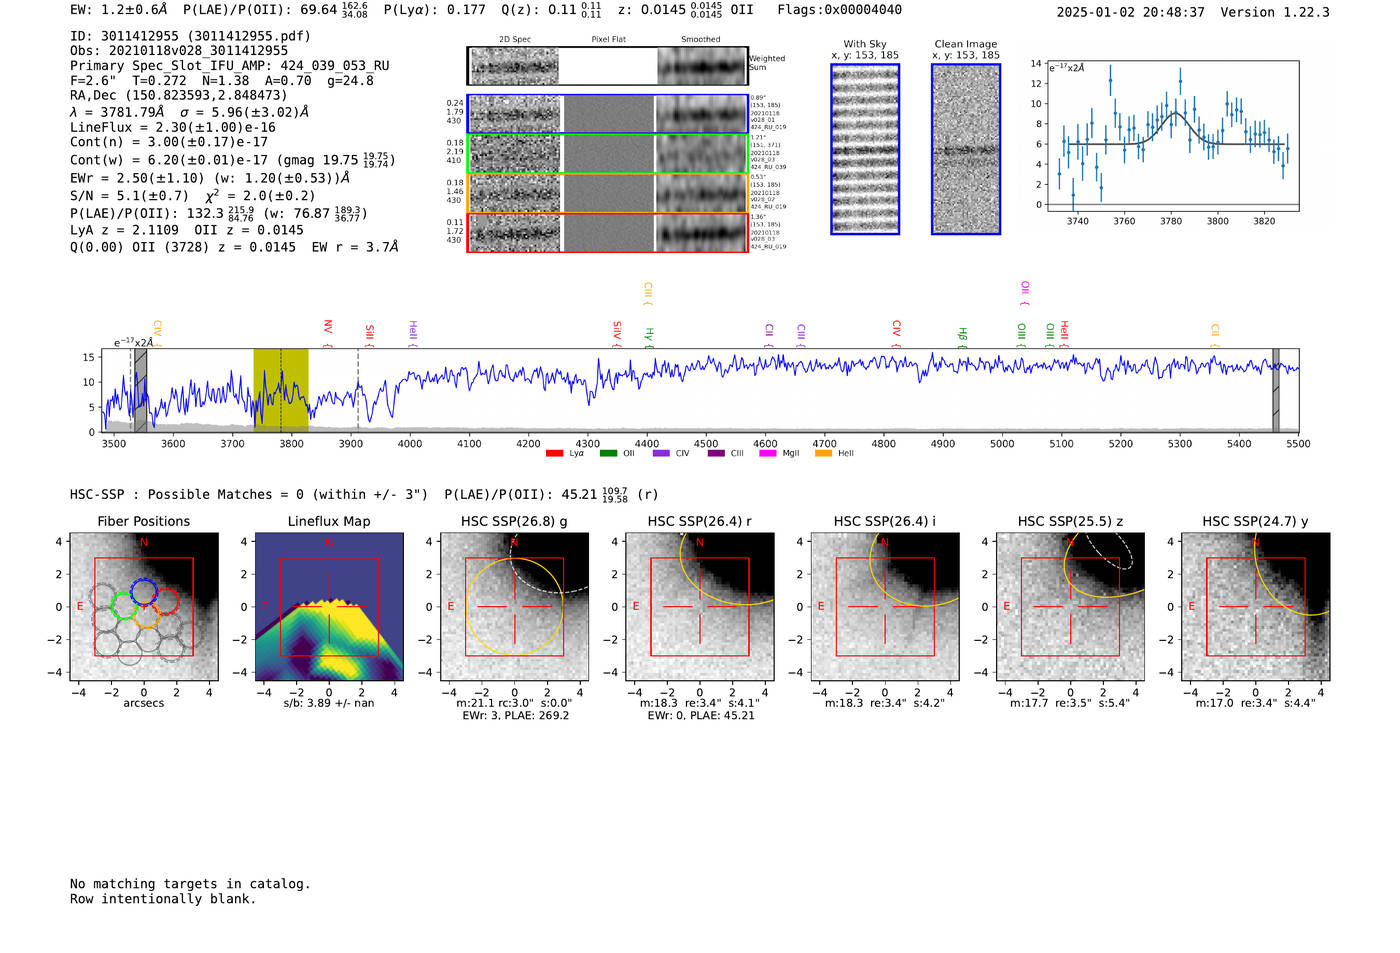Click the Row intentionally blank text
The height and width of the screenshot is (953, 1400).
[163, 899]
